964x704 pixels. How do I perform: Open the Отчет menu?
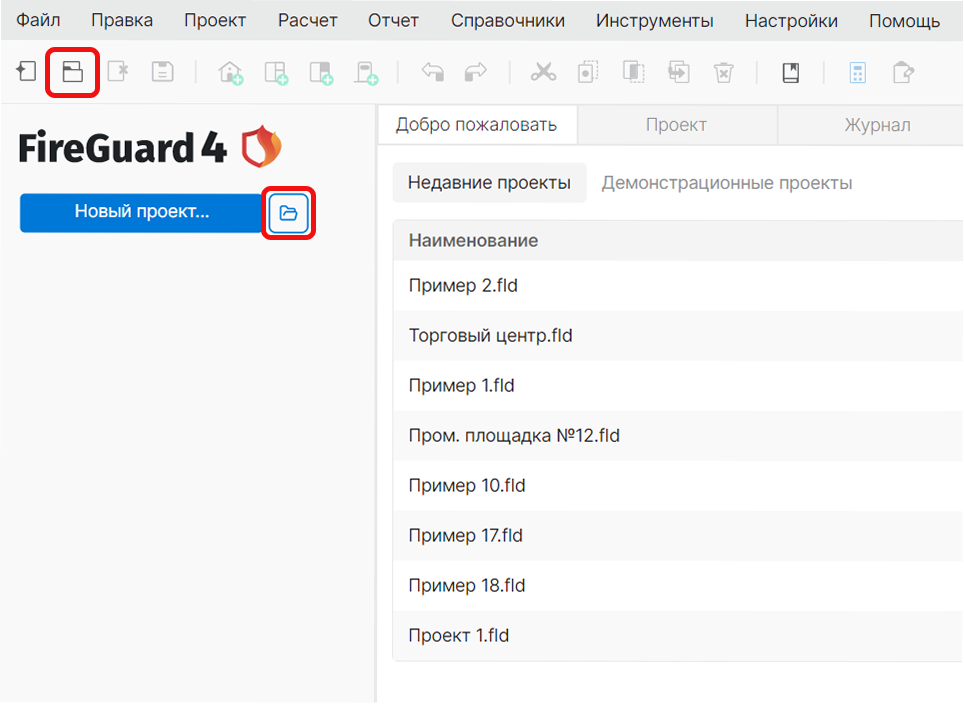point(393,20)
